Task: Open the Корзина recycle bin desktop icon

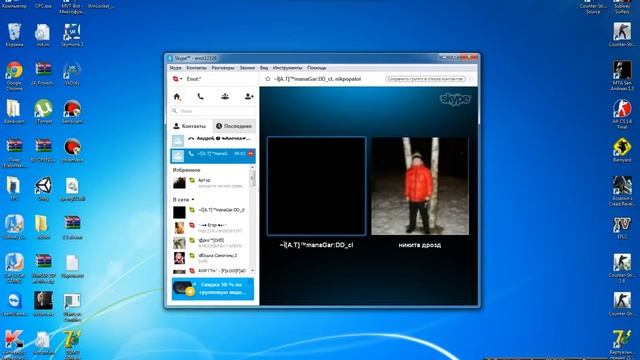Action: point(14,35)
